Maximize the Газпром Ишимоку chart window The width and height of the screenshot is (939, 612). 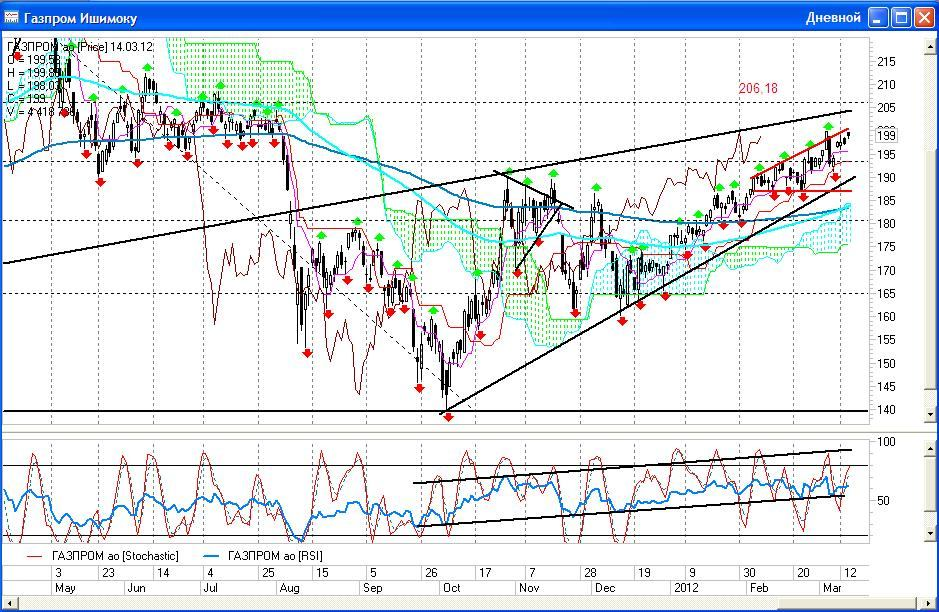[x=901, y=17]
